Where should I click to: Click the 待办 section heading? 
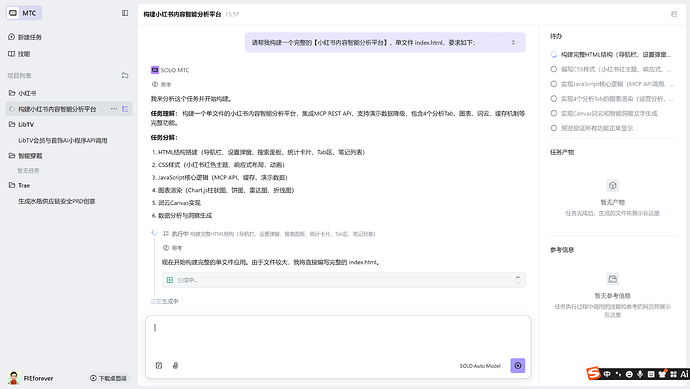click(x=556, y=36)
